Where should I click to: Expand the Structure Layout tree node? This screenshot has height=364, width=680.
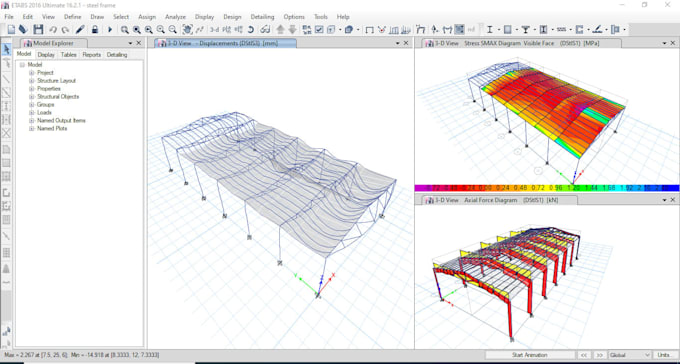coord(32,81)
